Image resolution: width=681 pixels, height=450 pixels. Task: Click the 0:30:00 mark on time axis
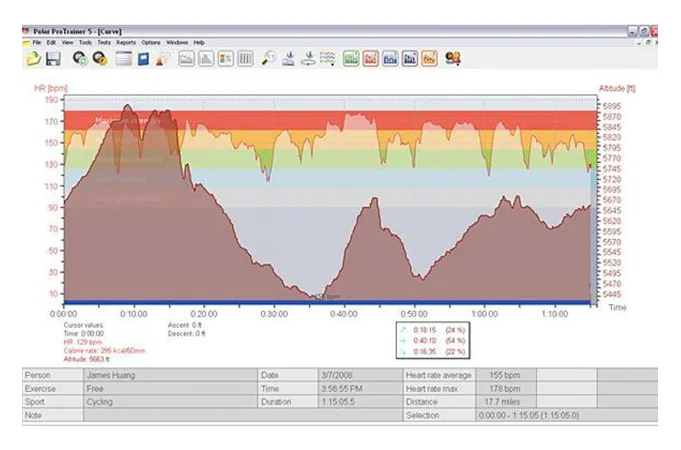[x=274, y=312]
